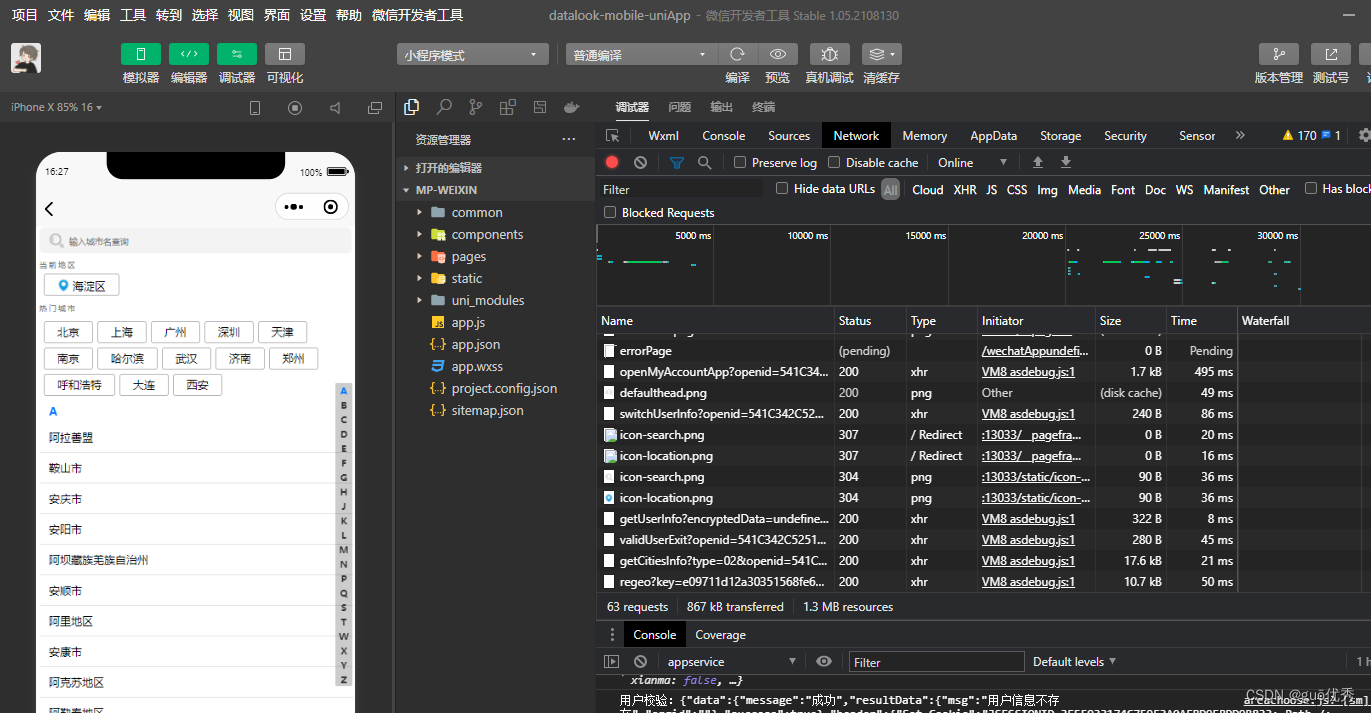Click the 海淀区 location button in simulator
Screen dimensions: 1371x713
(x=81, y=284)
